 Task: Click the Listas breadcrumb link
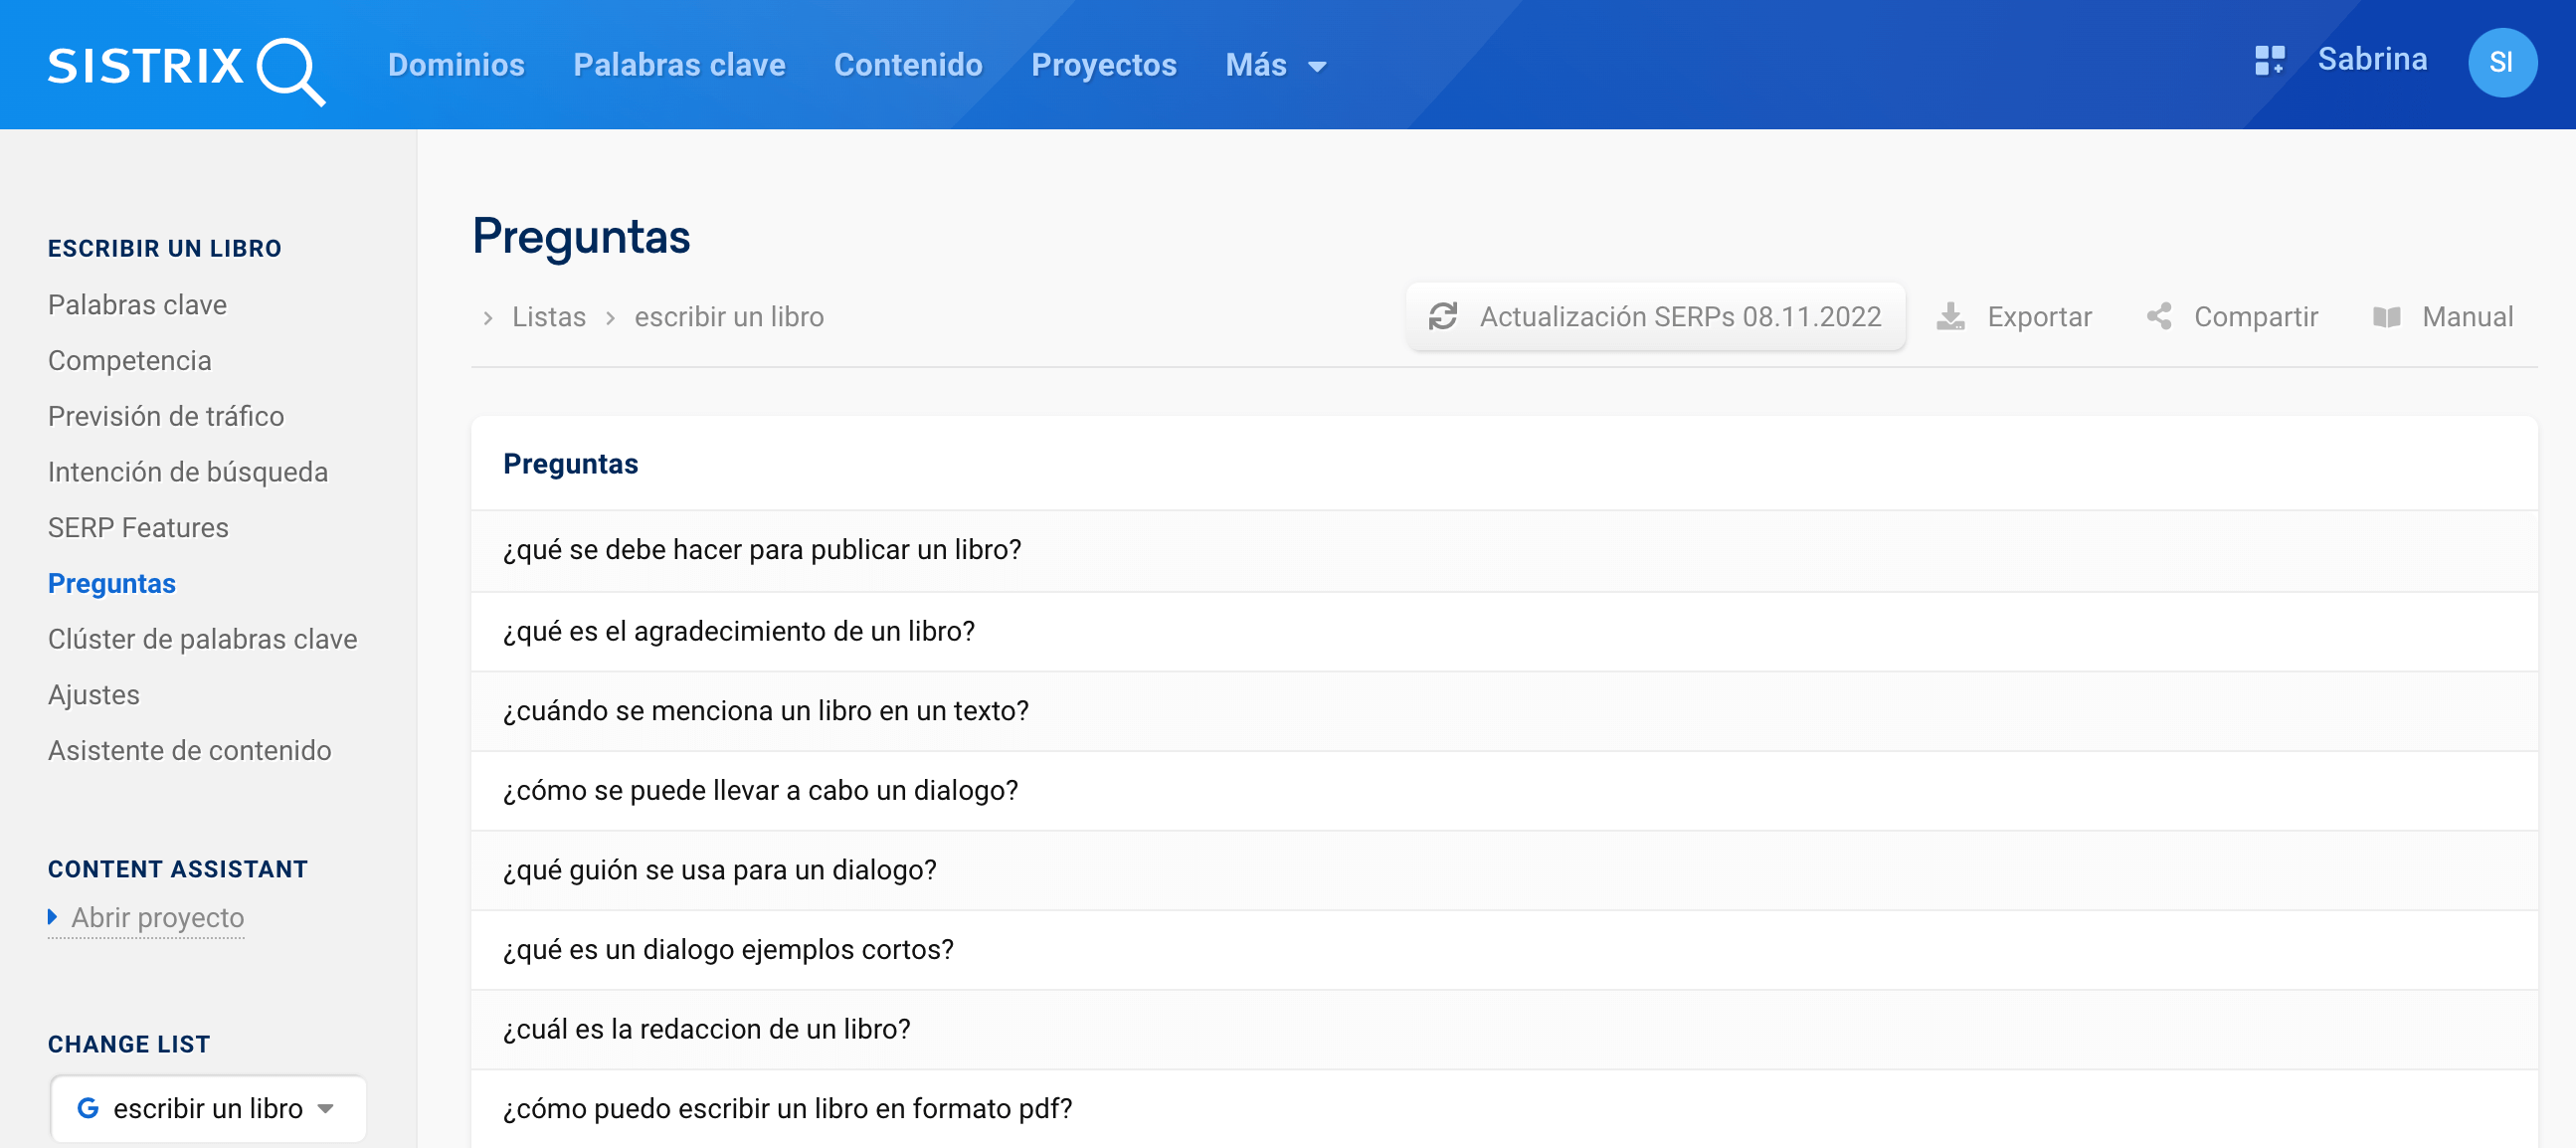point(548,317)
